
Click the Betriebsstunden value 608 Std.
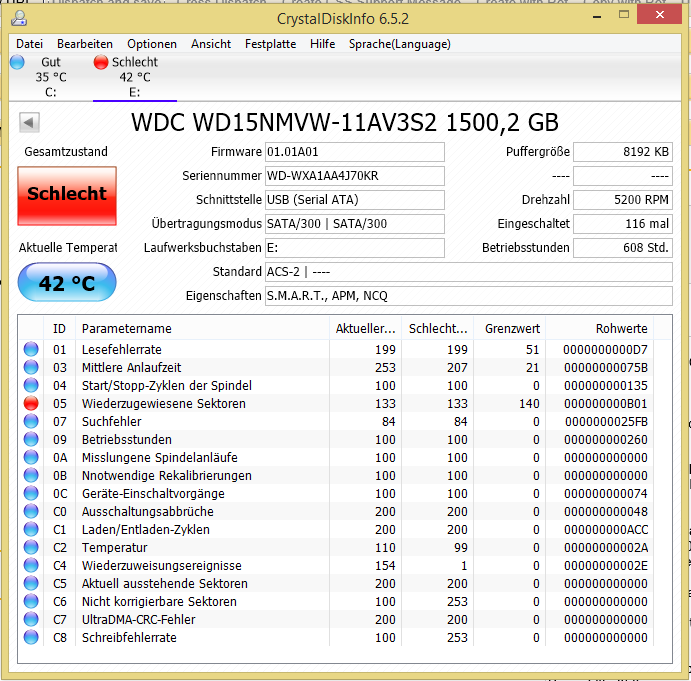click(x=622, y=248)
